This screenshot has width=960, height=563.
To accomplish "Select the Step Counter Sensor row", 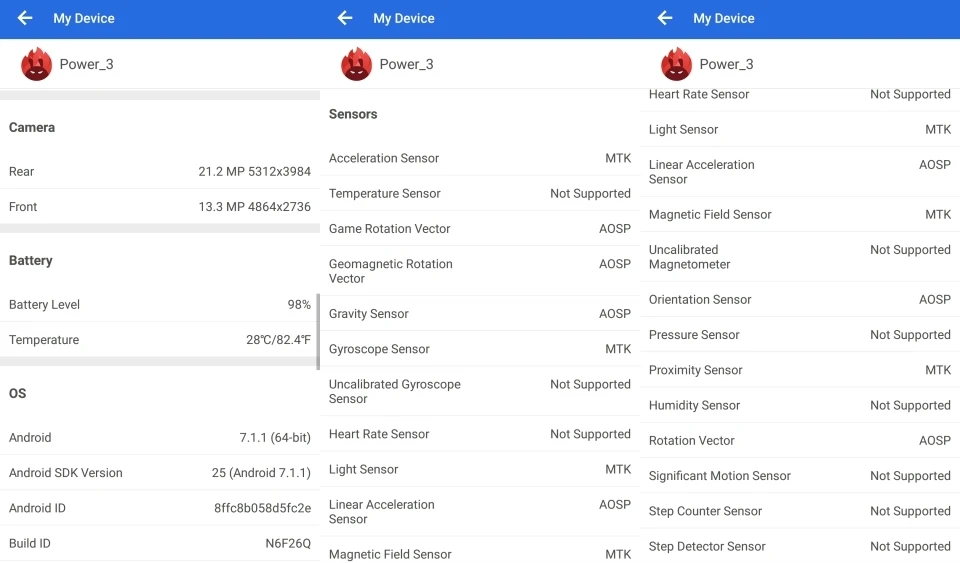I will (x=800, y=511).
